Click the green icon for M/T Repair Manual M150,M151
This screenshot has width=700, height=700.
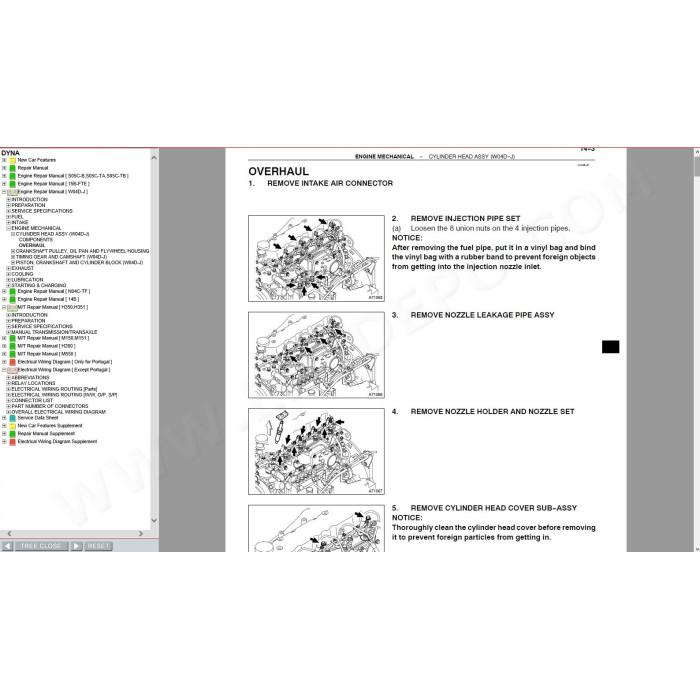tap(12, 338)
